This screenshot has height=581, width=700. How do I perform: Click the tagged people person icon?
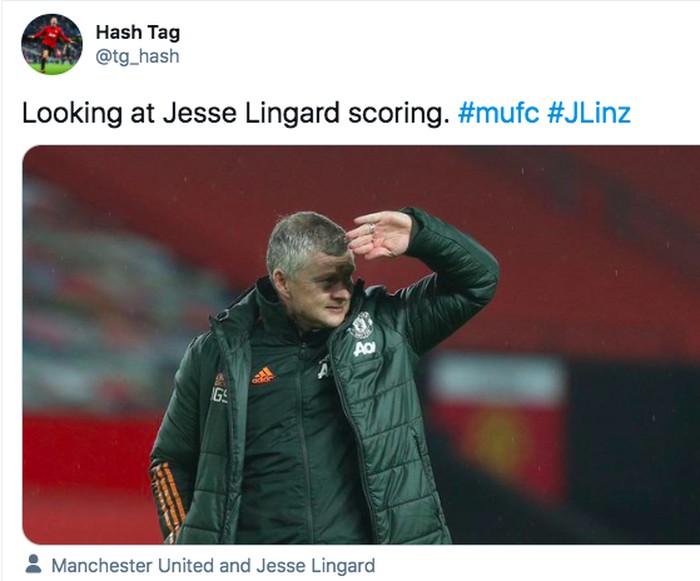click(33, 564)
